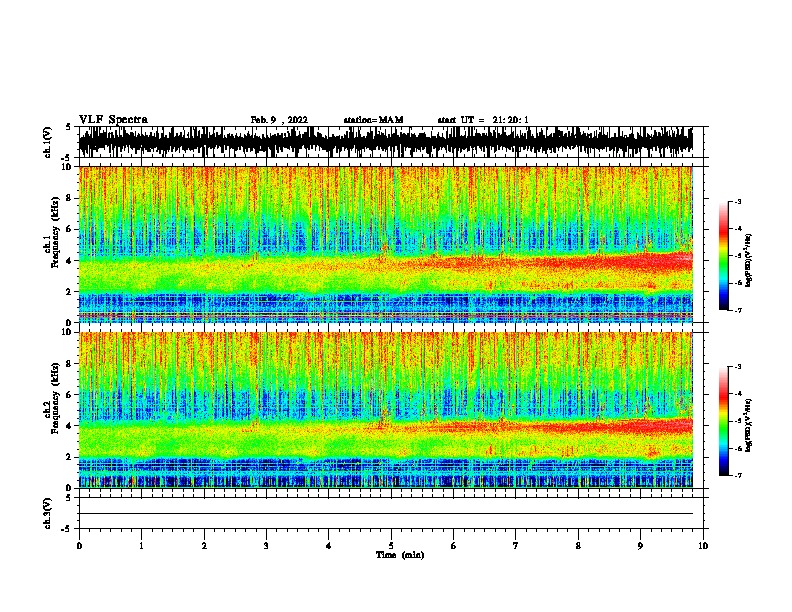This screenshot has width=792, height=612.
Task: Click time axis tick label "0"
Action: [x=79, y=546]
